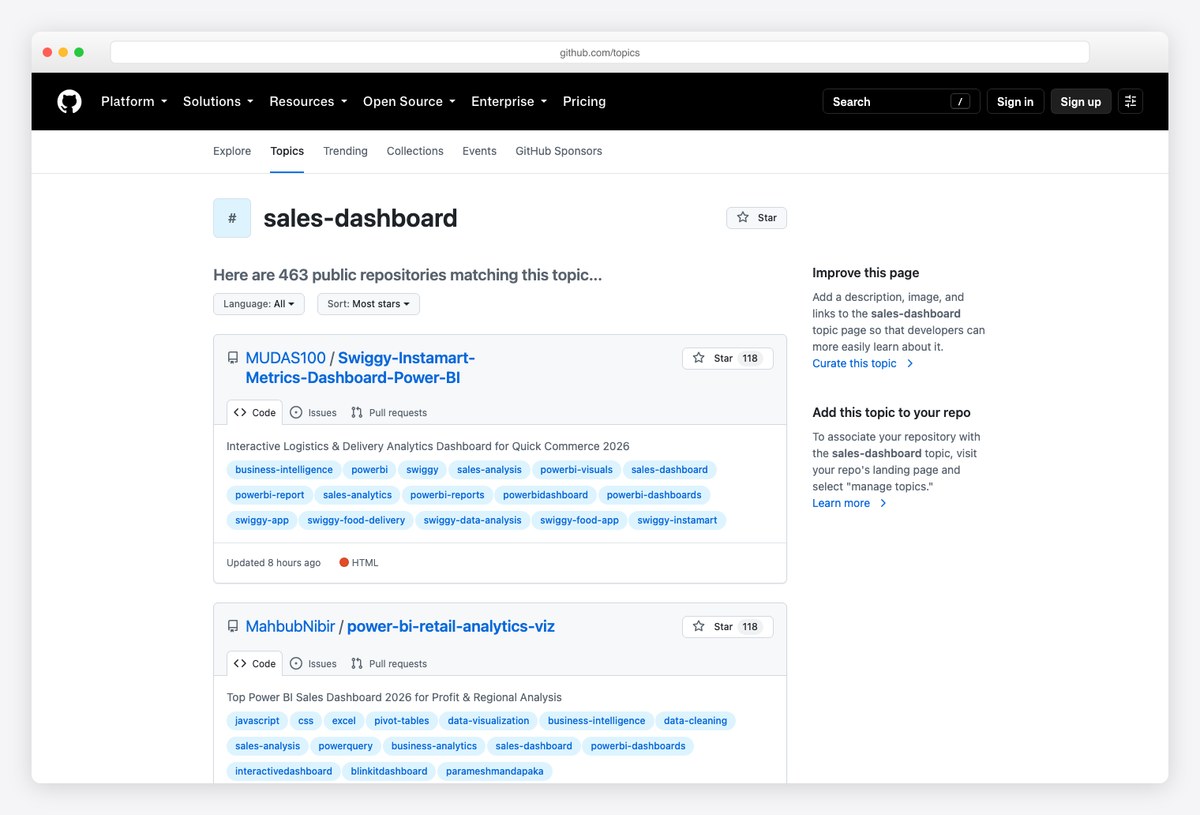The image size is (1200, 815).
Task: Open the blinkitdashboard topic tag
Action: 389,771
